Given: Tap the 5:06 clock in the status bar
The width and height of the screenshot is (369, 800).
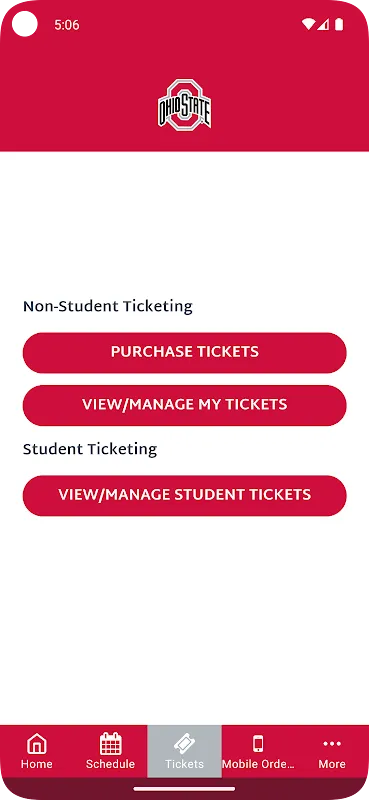Looking at the screenshot, I should click(67, 25).
